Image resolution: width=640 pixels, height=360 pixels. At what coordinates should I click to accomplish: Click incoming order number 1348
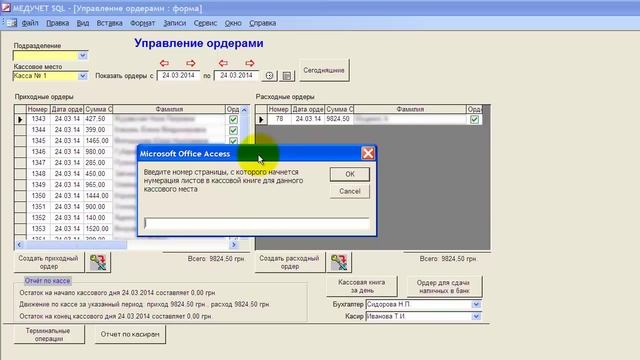pos(38,174)
